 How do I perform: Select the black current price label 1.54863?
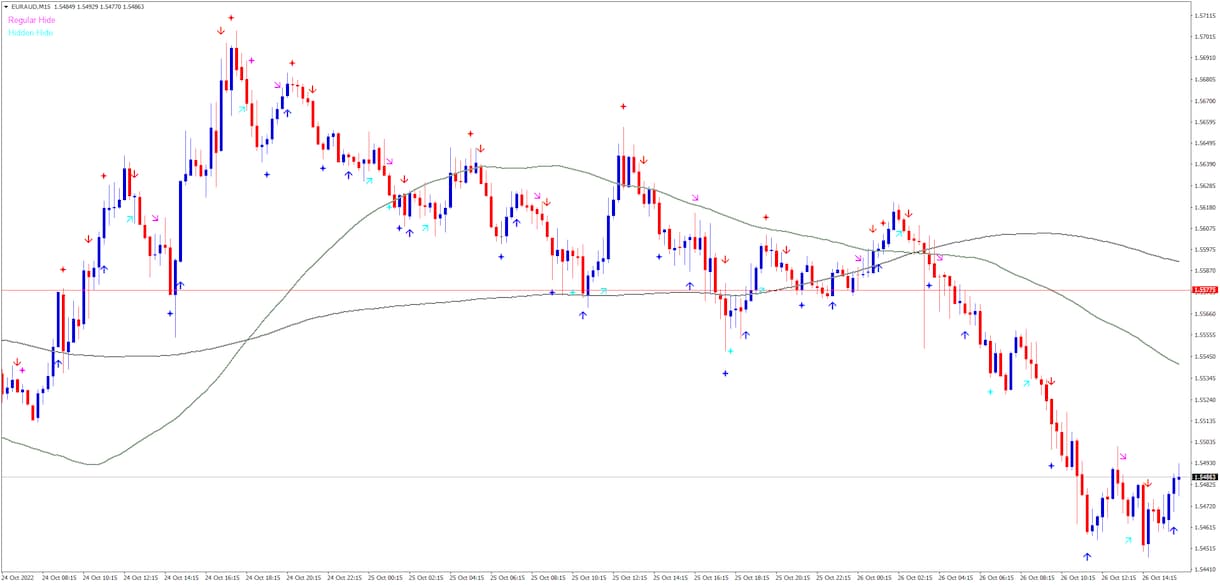click(1204, 477)
